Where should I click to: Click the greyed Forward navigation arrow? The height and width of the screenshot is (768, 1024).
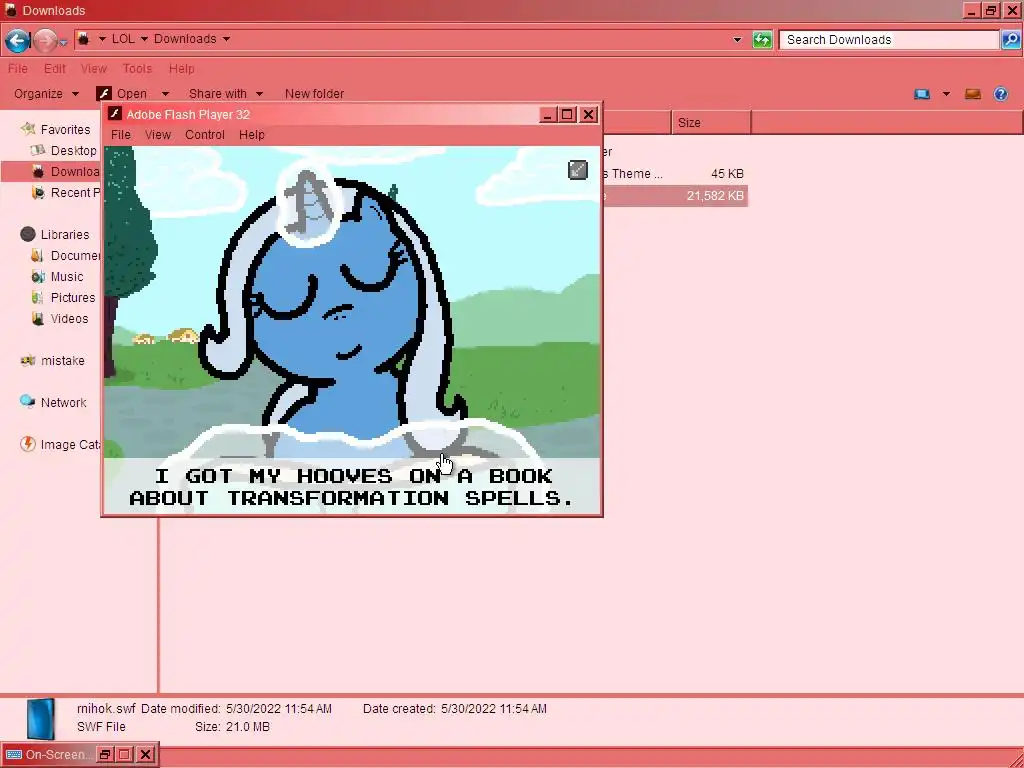44,40
